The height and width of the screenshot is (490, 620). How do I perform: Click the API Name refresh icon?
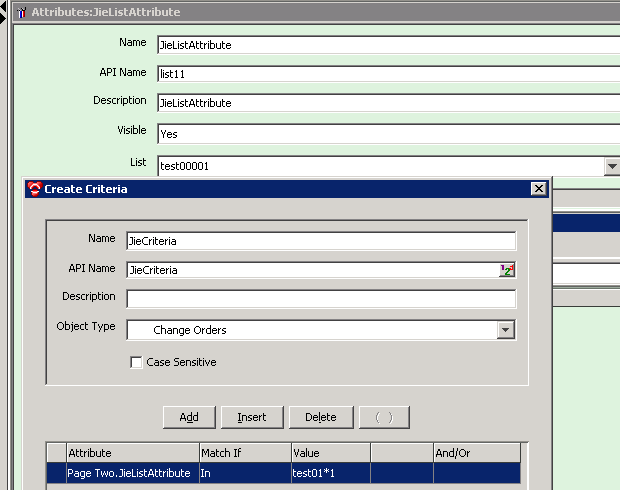point(507,270)
